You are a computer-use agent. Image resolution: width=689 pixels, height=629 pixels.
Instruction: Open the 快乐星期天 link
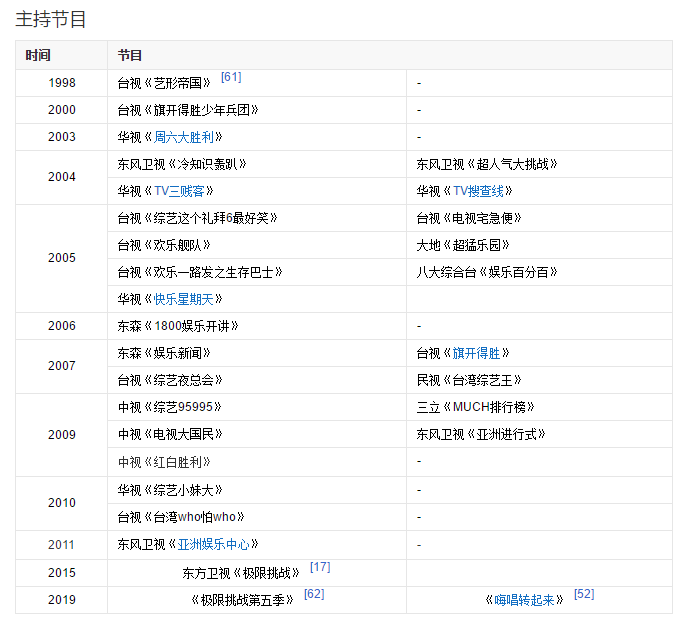click(184, 299)
